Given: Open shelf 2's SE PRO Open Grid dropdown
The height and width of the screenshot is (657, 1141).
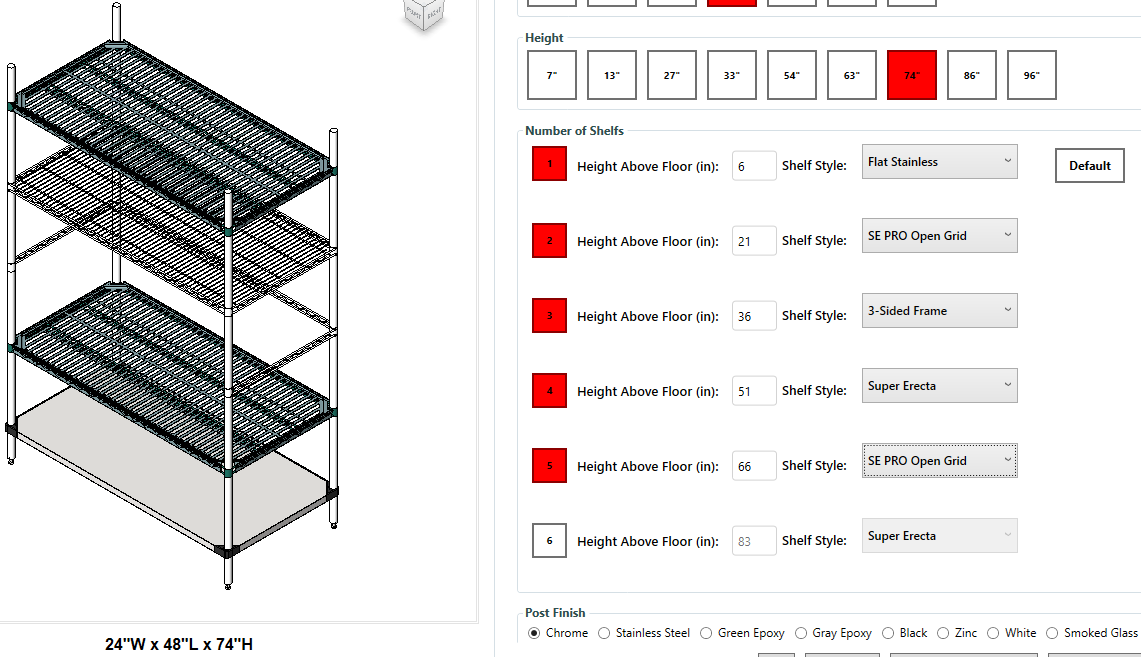Looking at the screenshot, I should click(x=939, y=235).
